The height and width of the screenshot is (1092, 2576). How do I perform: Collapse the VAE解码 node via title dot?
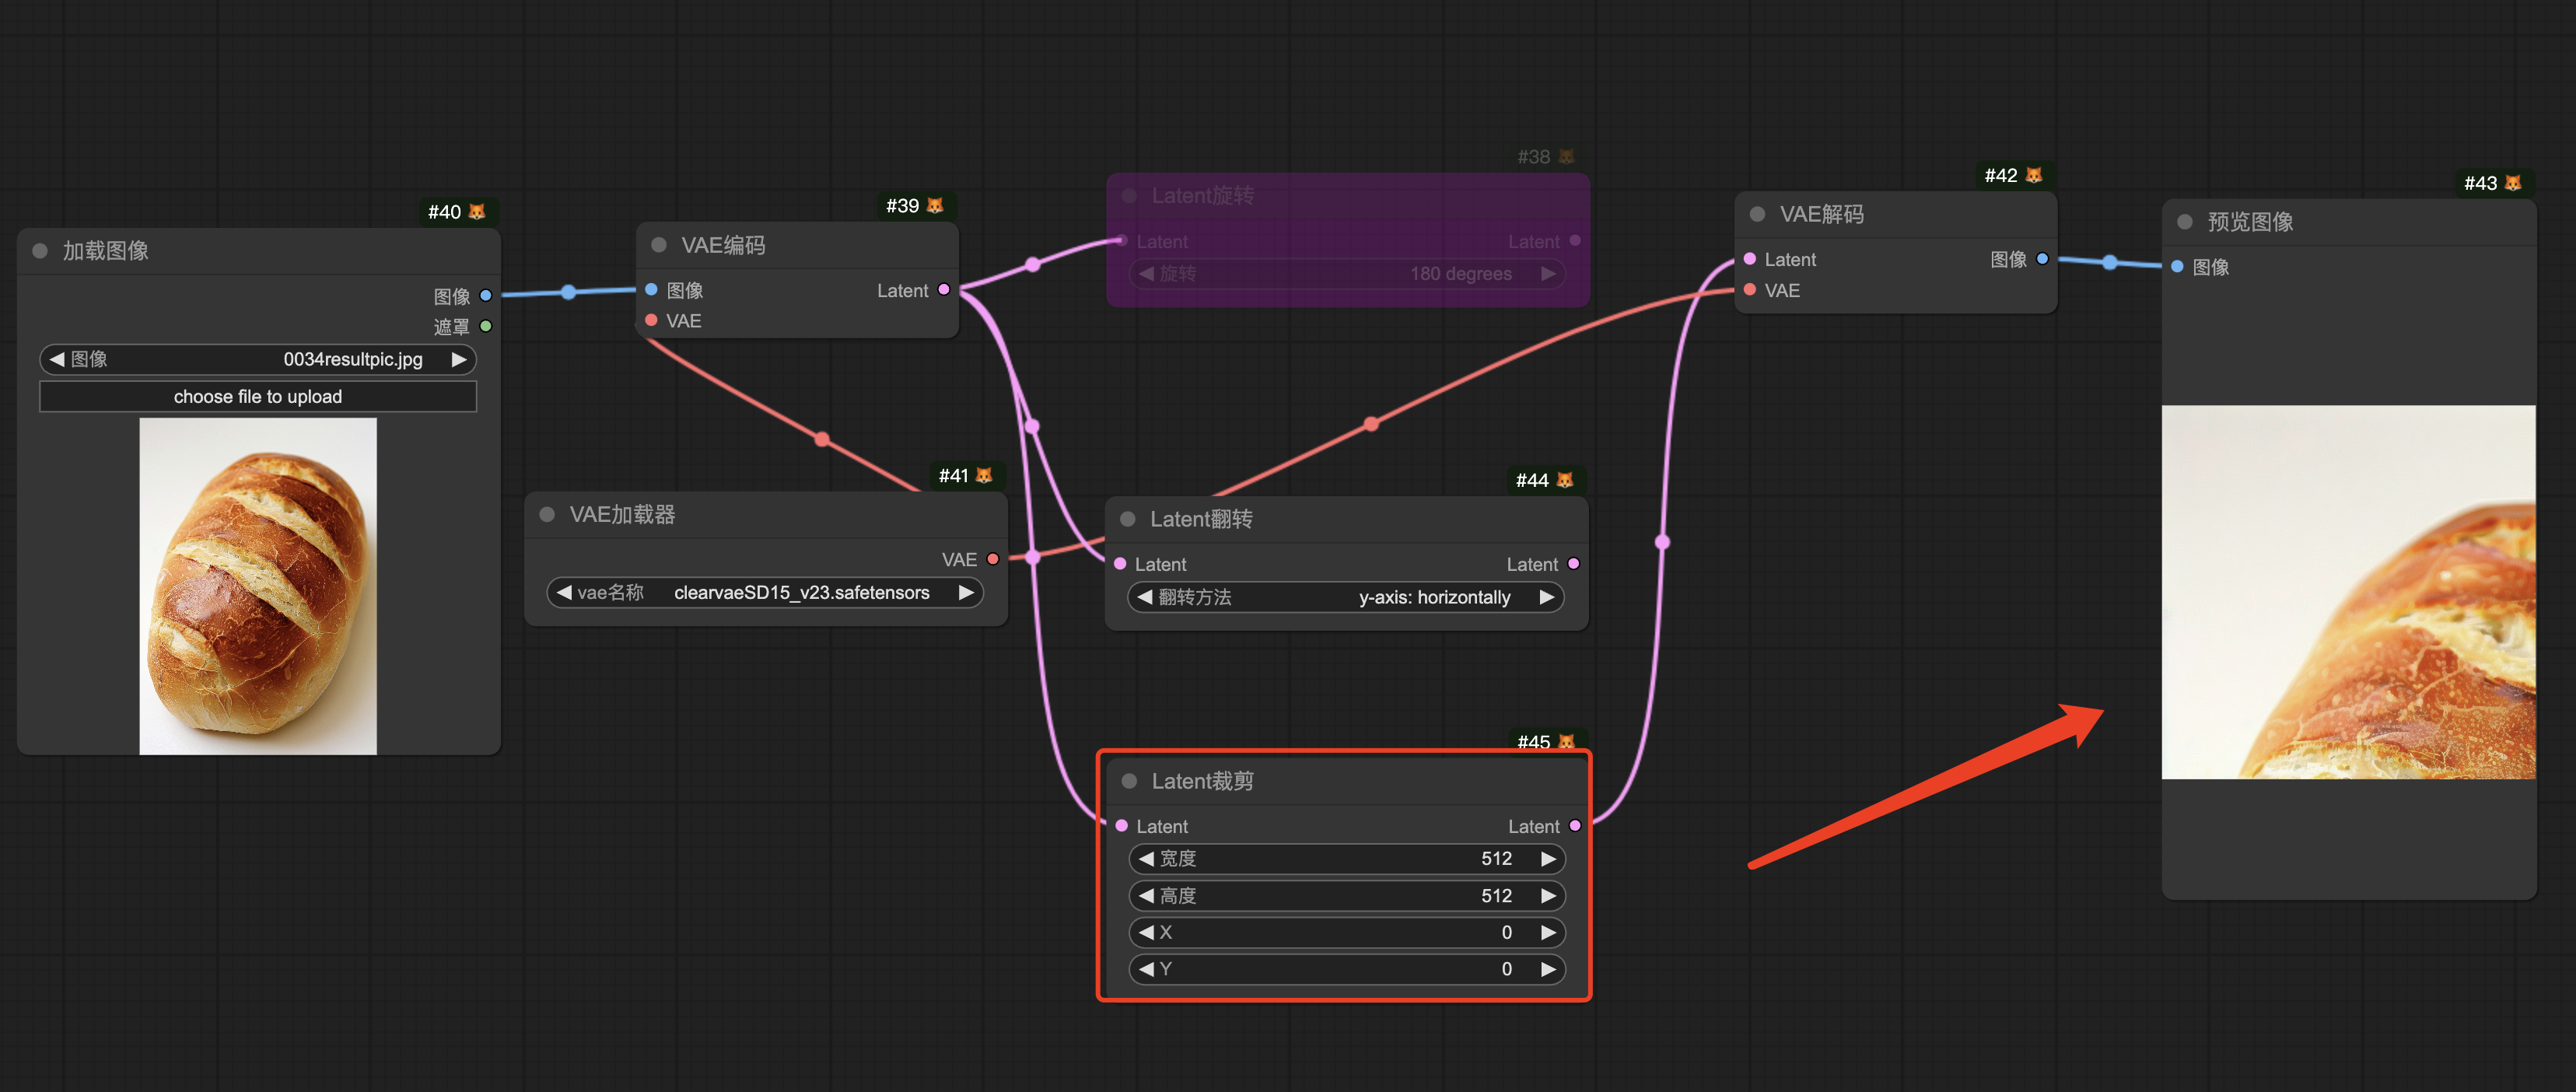point(1757,214)
